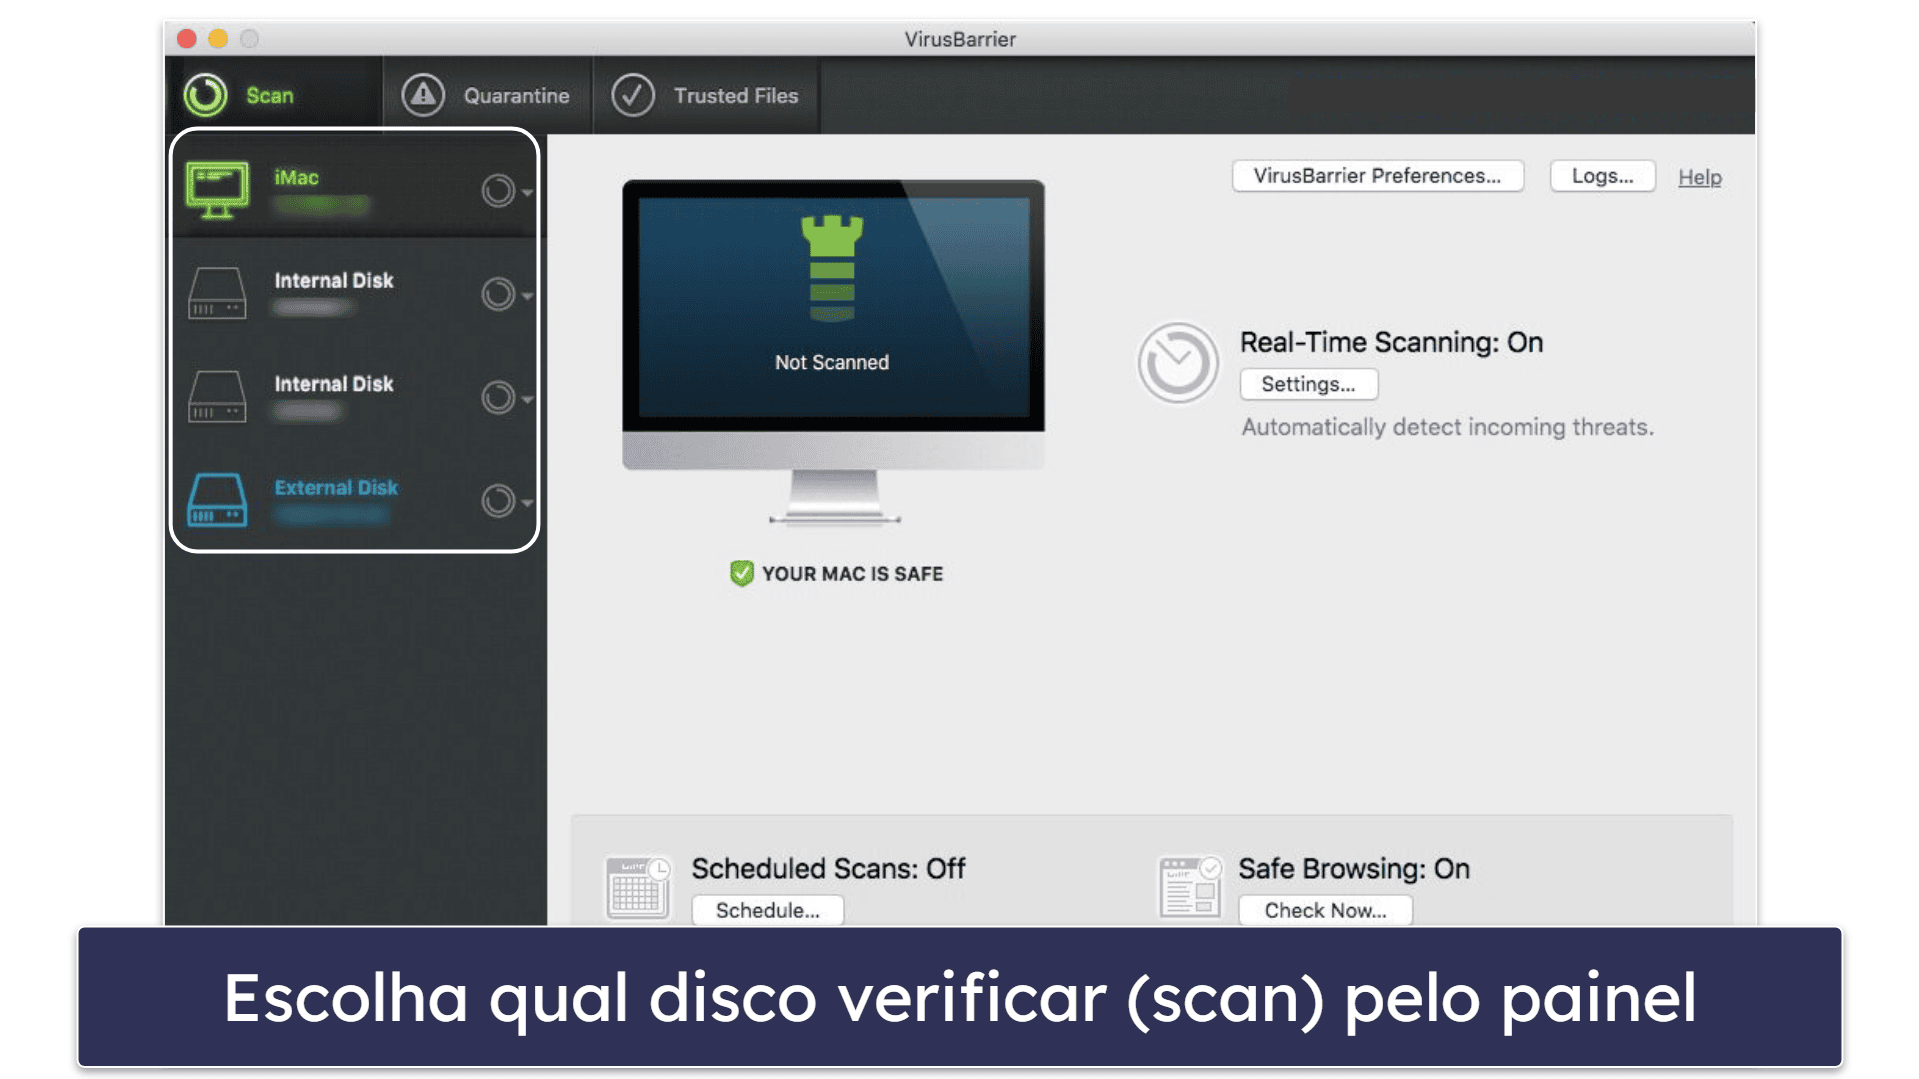Click Check Now for Safe Browsing
The image size is (1919, 1079).
tap(1325, 910)
